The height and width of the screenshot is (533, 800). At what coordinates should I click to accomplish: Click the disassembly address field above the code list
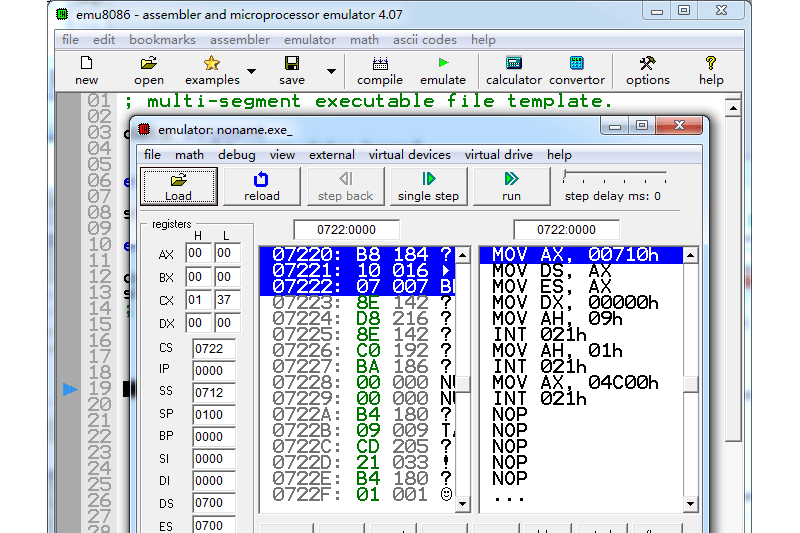pos(566,230)
